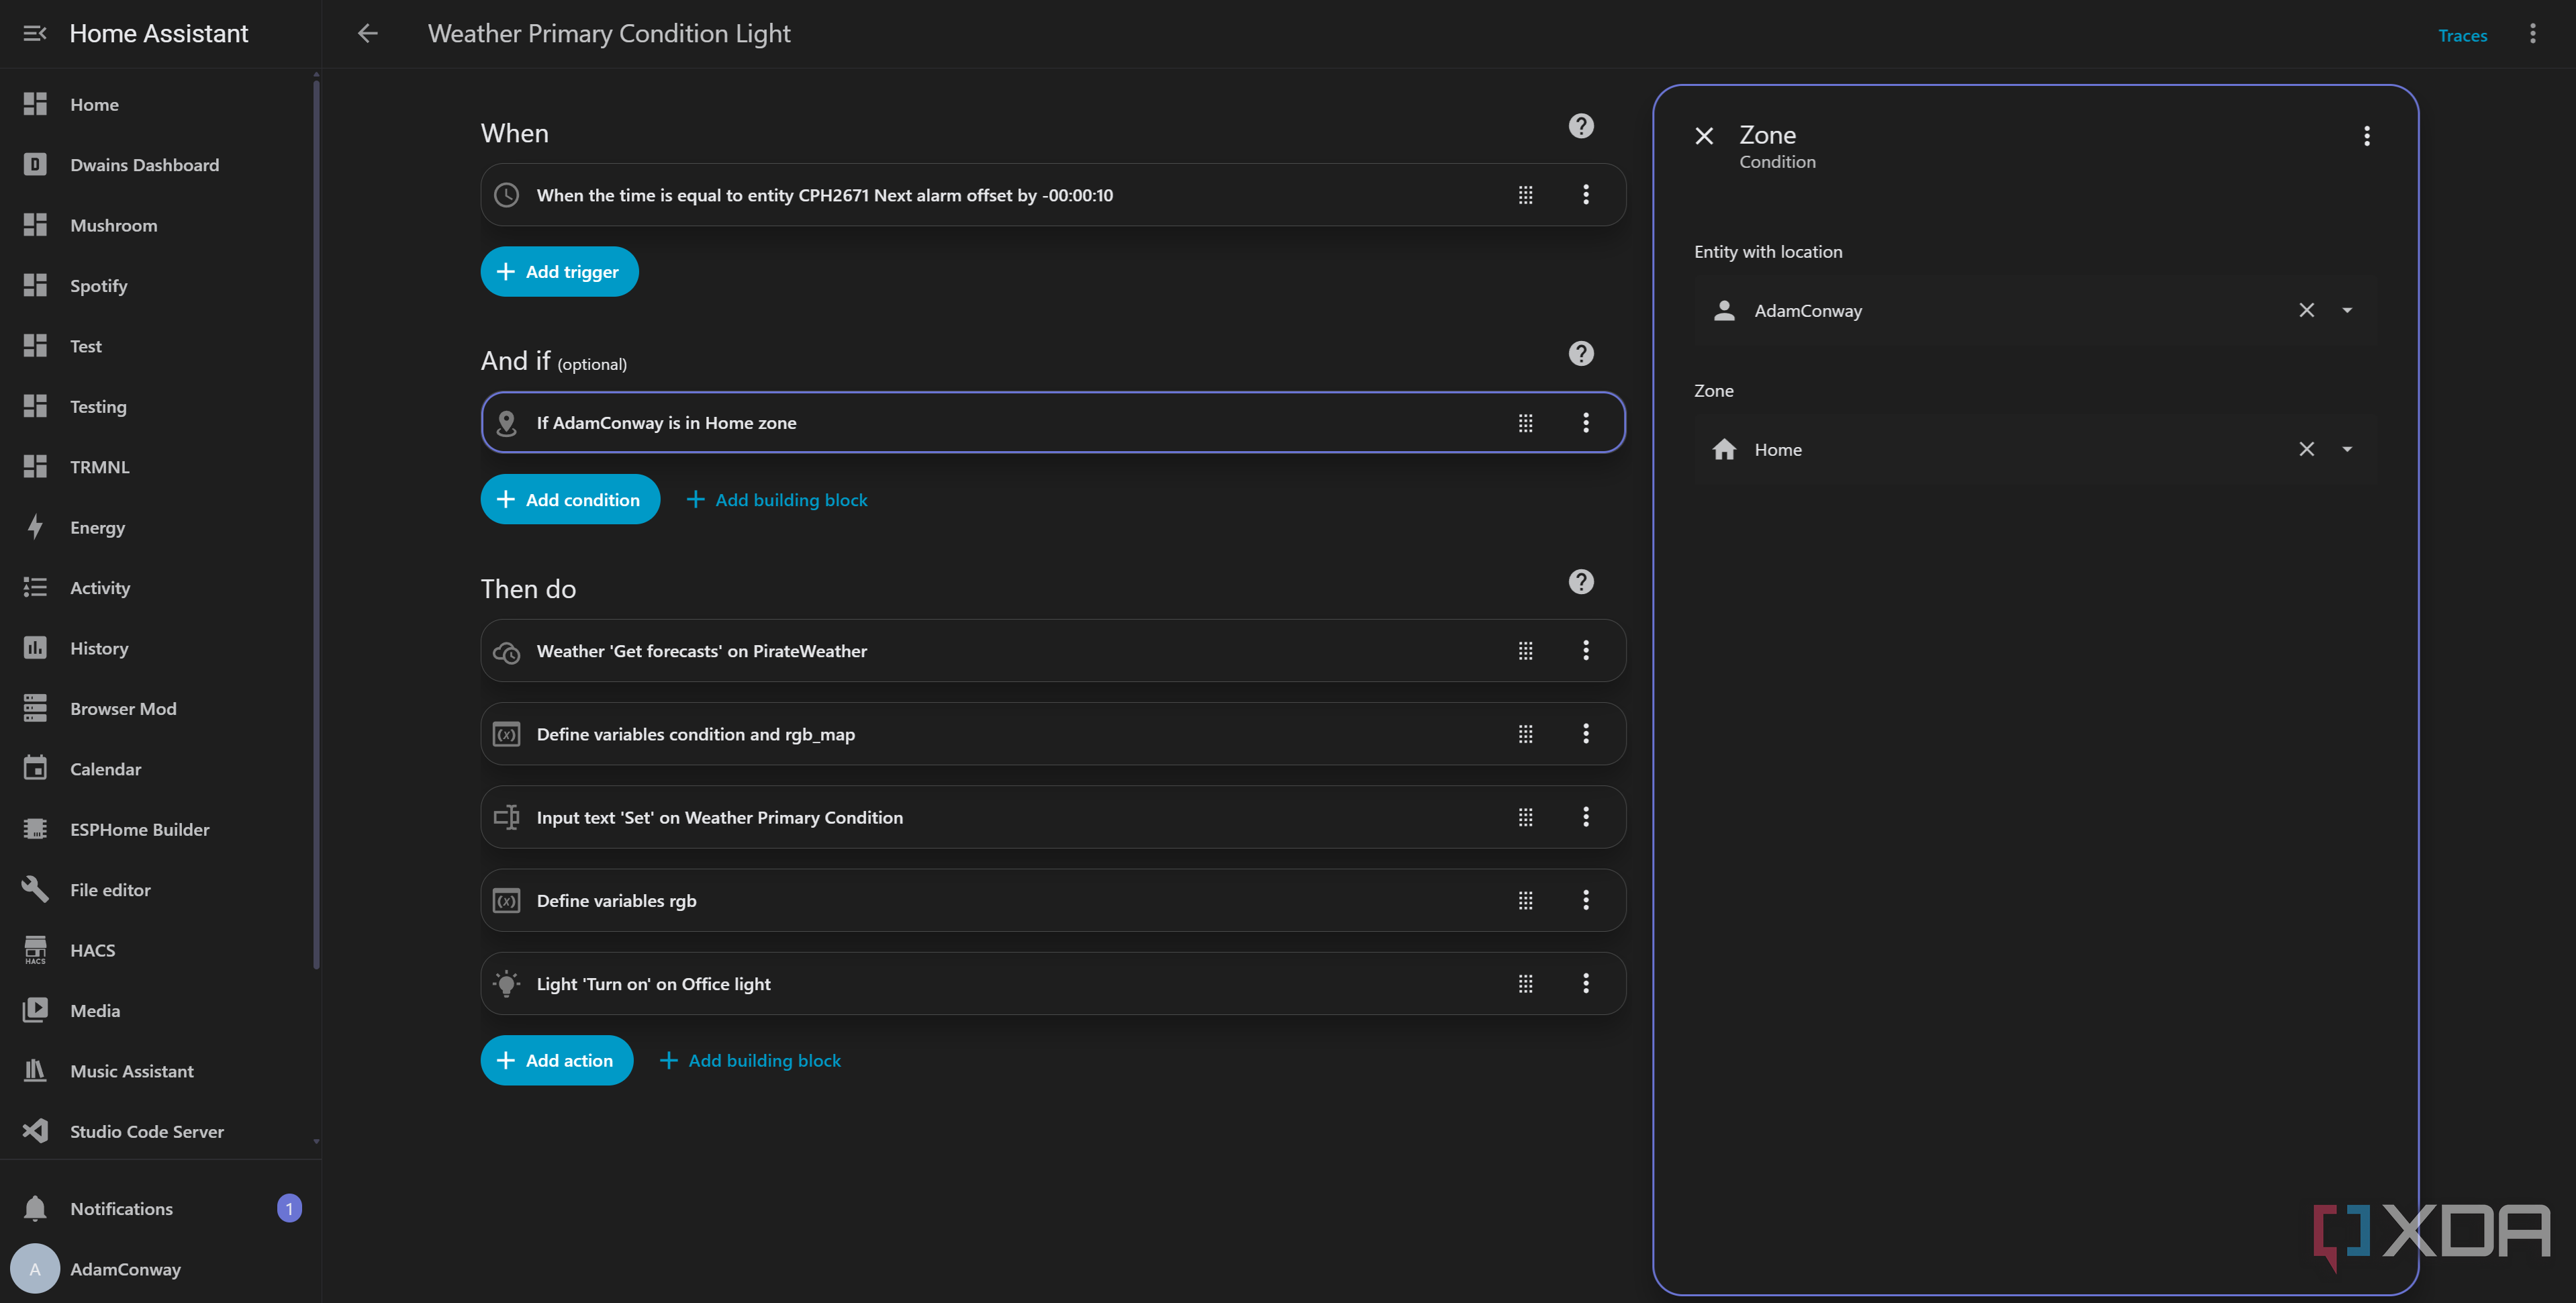Add a new condition

click(x=570, y=499)
